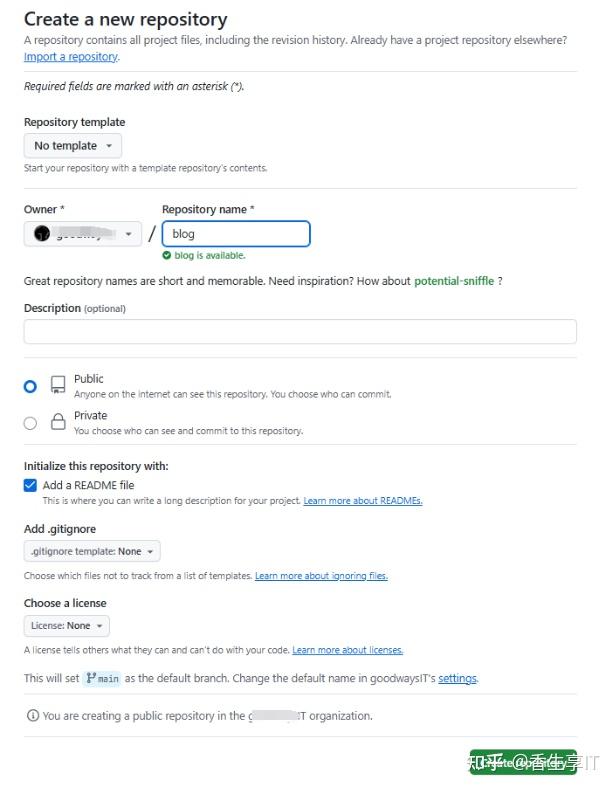This screenshot has height=789, width=615.
Task: Click the owner avatar icon
Action: pyautogui.click(x=41, y=234)
